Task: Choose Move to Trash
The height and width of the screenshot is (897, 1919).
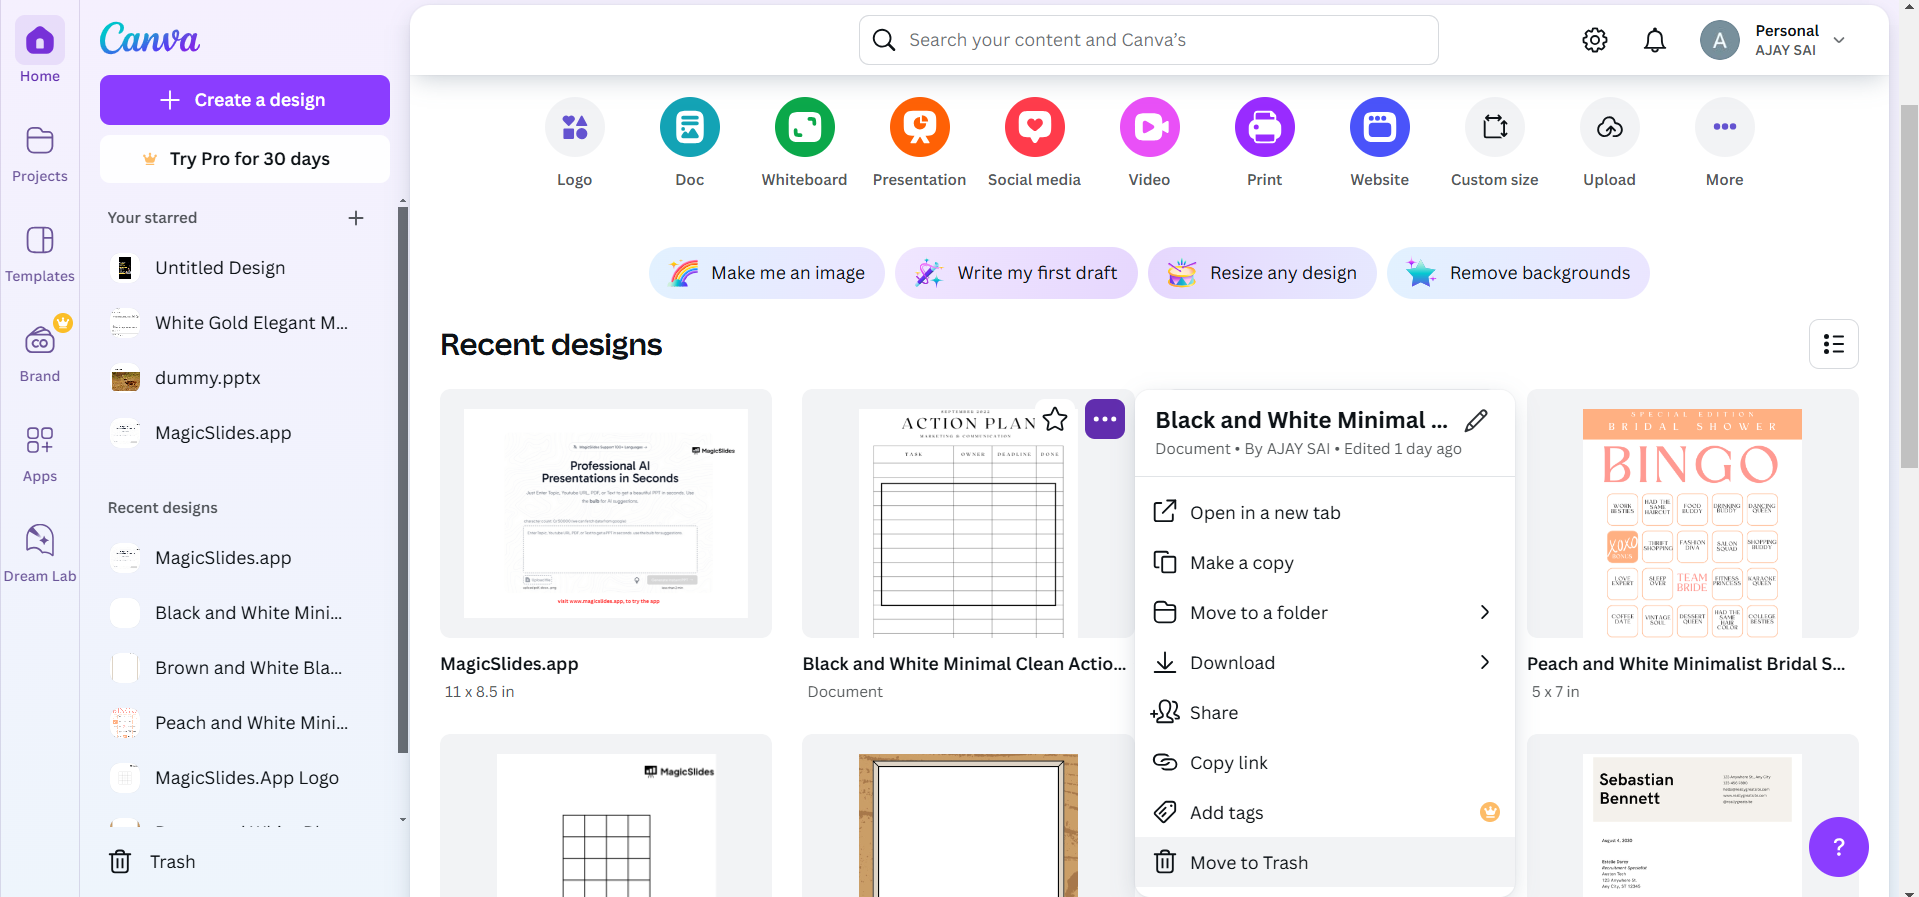Action: (x=1325, y=863)
